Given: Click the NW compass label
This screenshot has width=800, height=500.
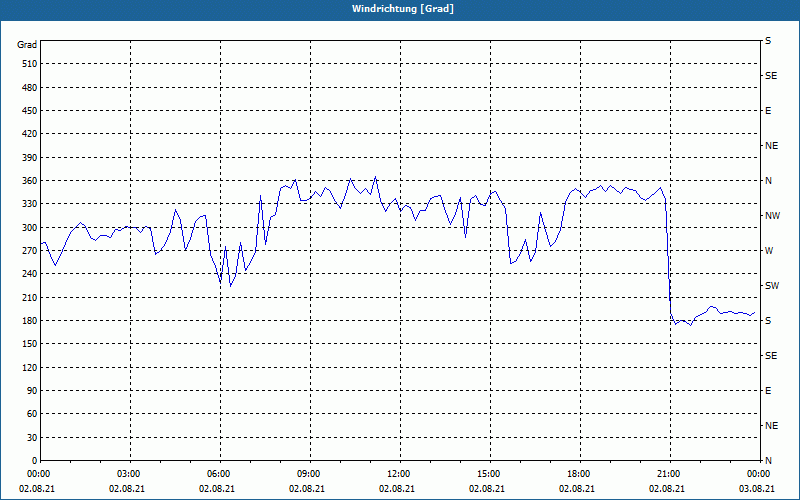Looking at the screenshot, I should [x=772, y=216].
